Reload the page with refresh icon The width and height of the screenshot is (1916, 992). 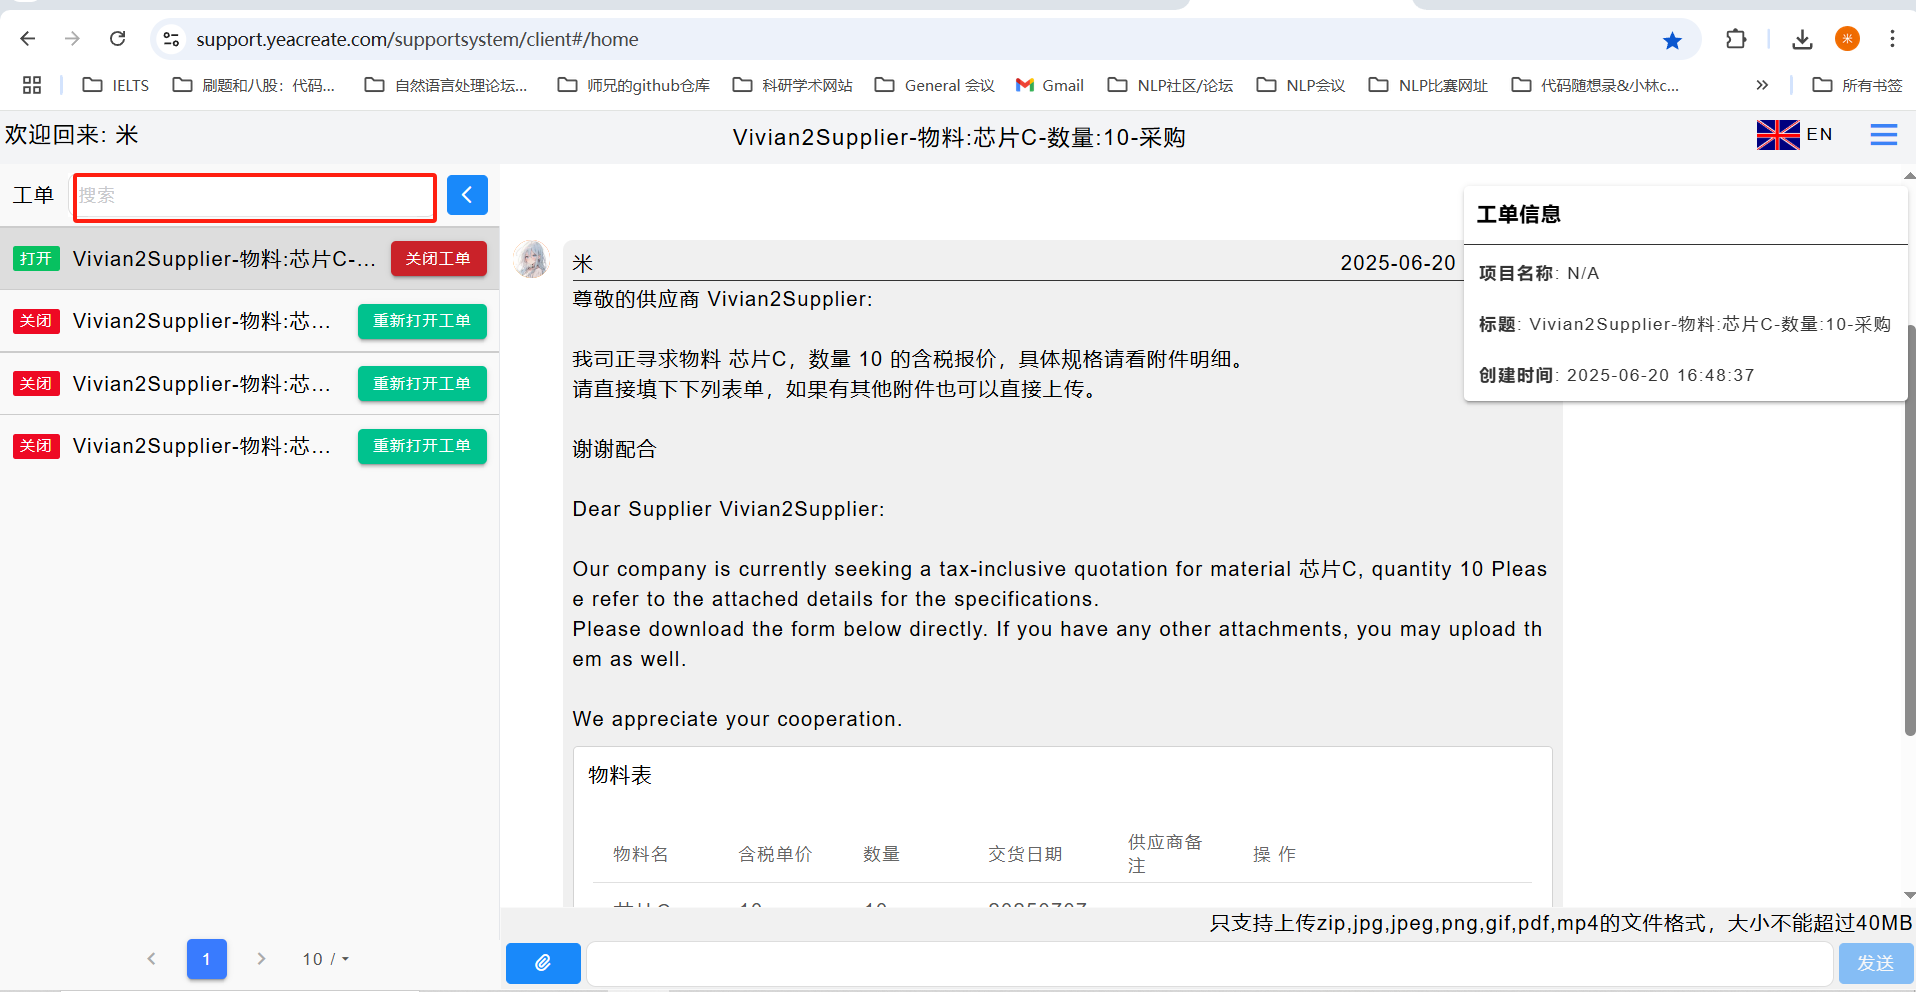point(118,39)
